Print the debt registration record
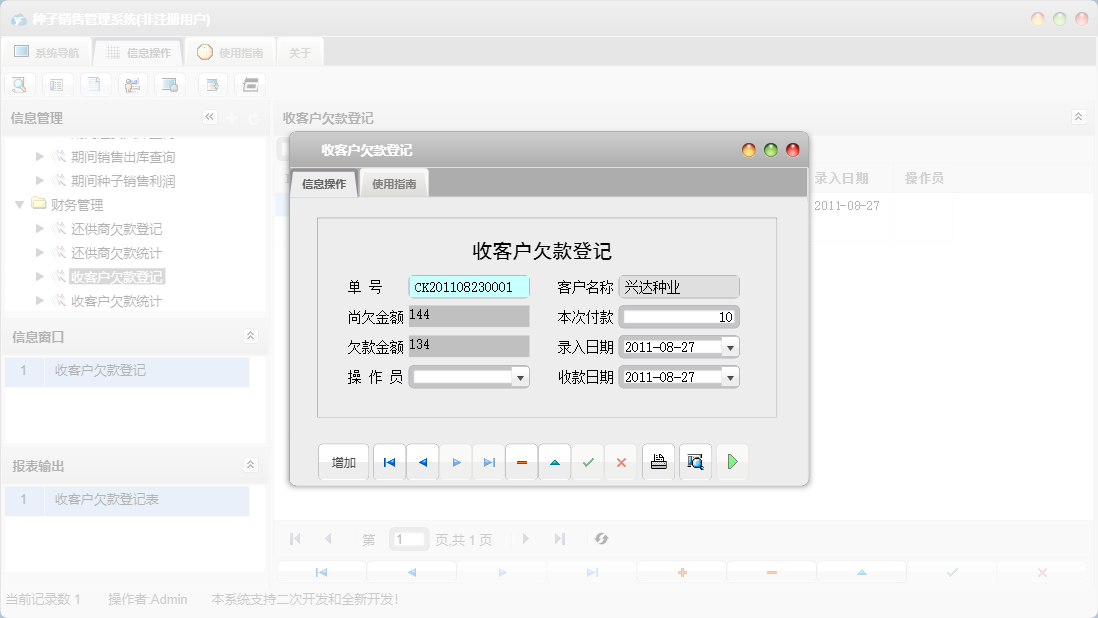 [x=658, y=461]
